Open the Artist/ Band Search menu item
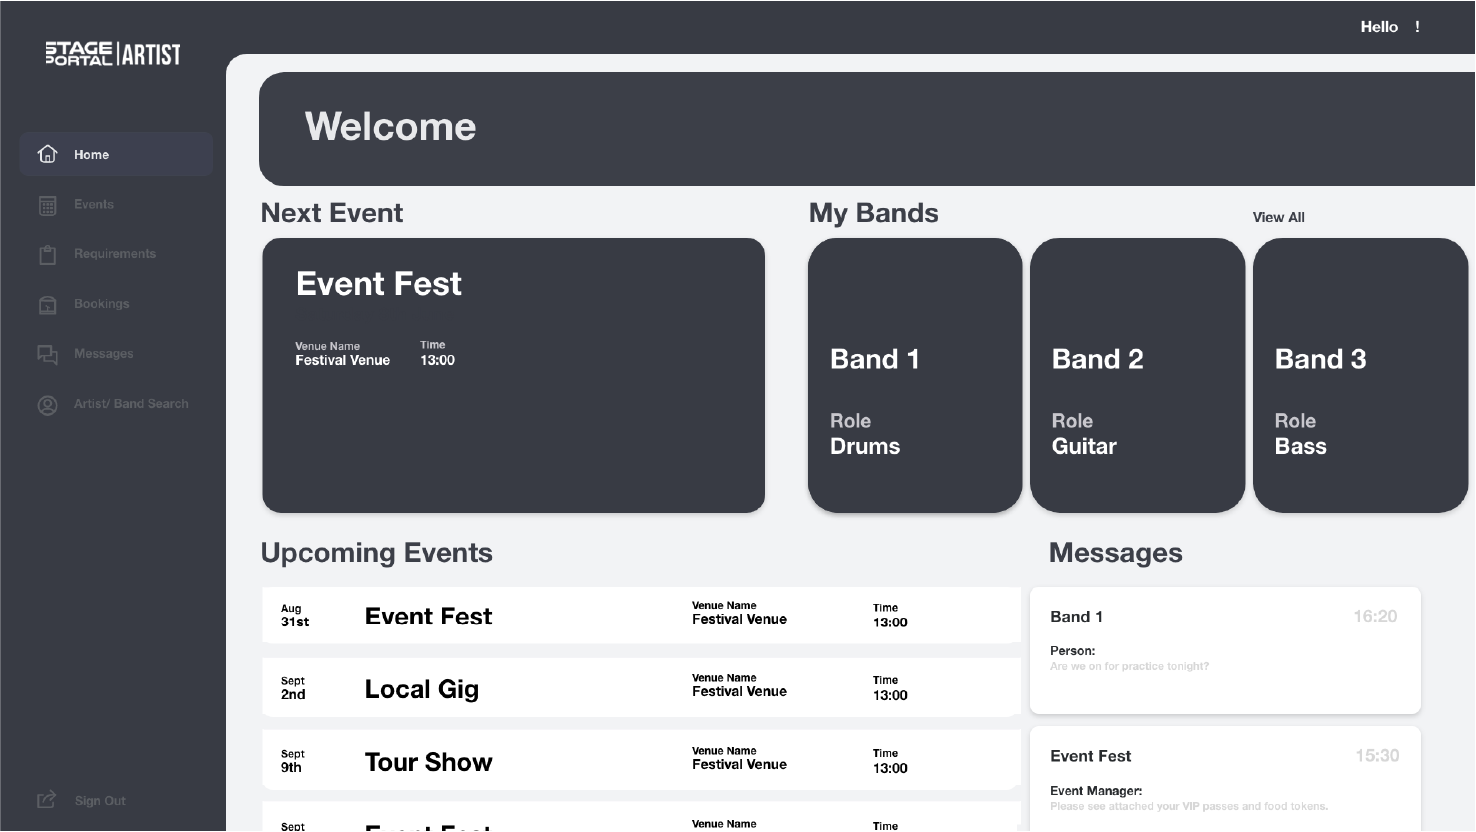This screenshot has width=1476, height=832. 130,404
